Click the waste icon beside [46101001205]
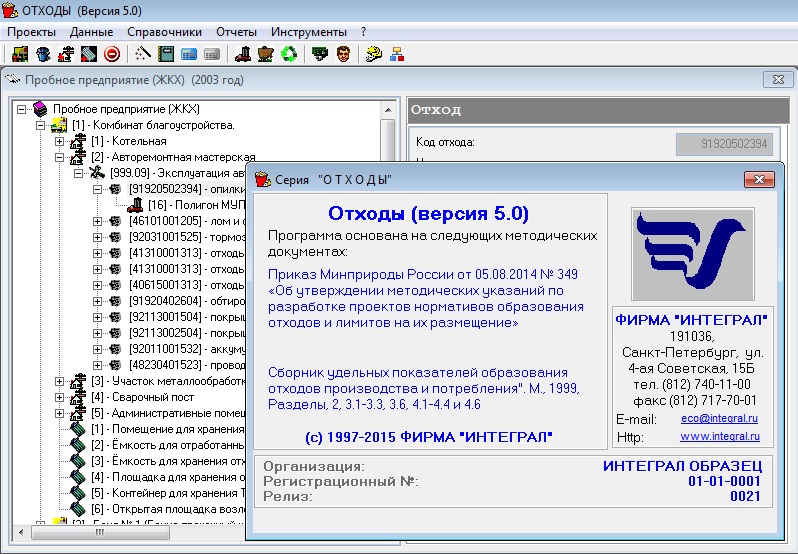This screenshot has width=798, height=554. coord(116,221)
